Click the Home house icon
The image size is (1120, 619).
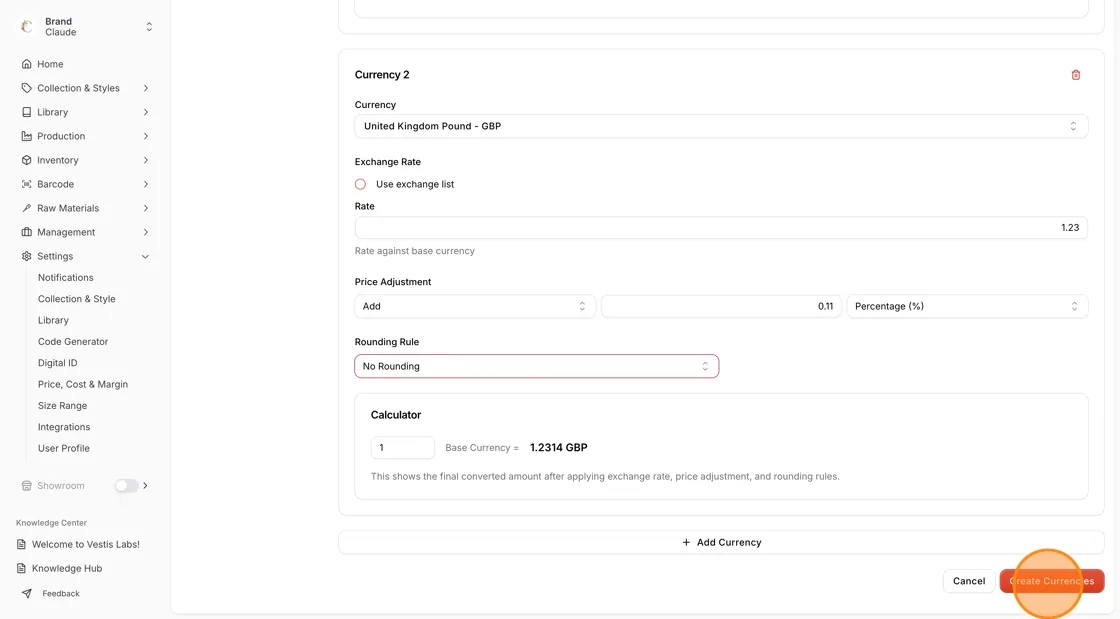tap(26, 64)
